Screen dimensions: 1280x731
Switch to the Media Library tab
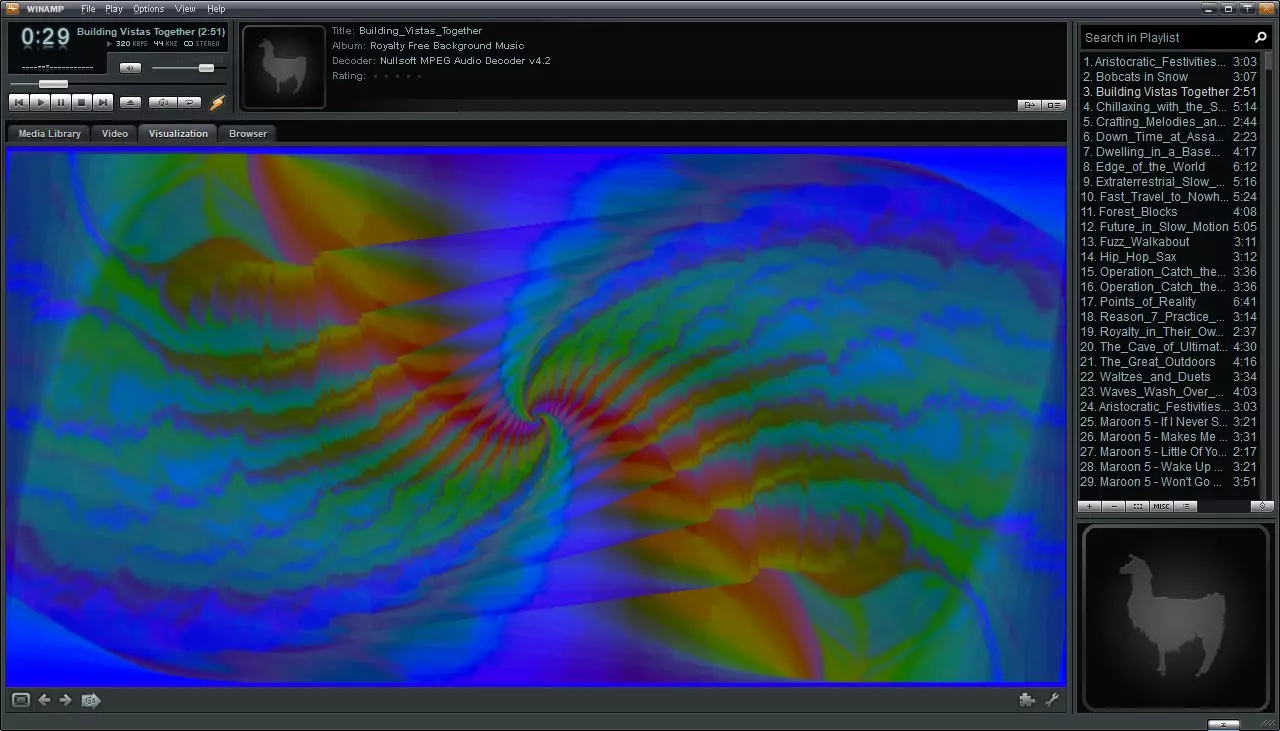click(x=49, y=133)
